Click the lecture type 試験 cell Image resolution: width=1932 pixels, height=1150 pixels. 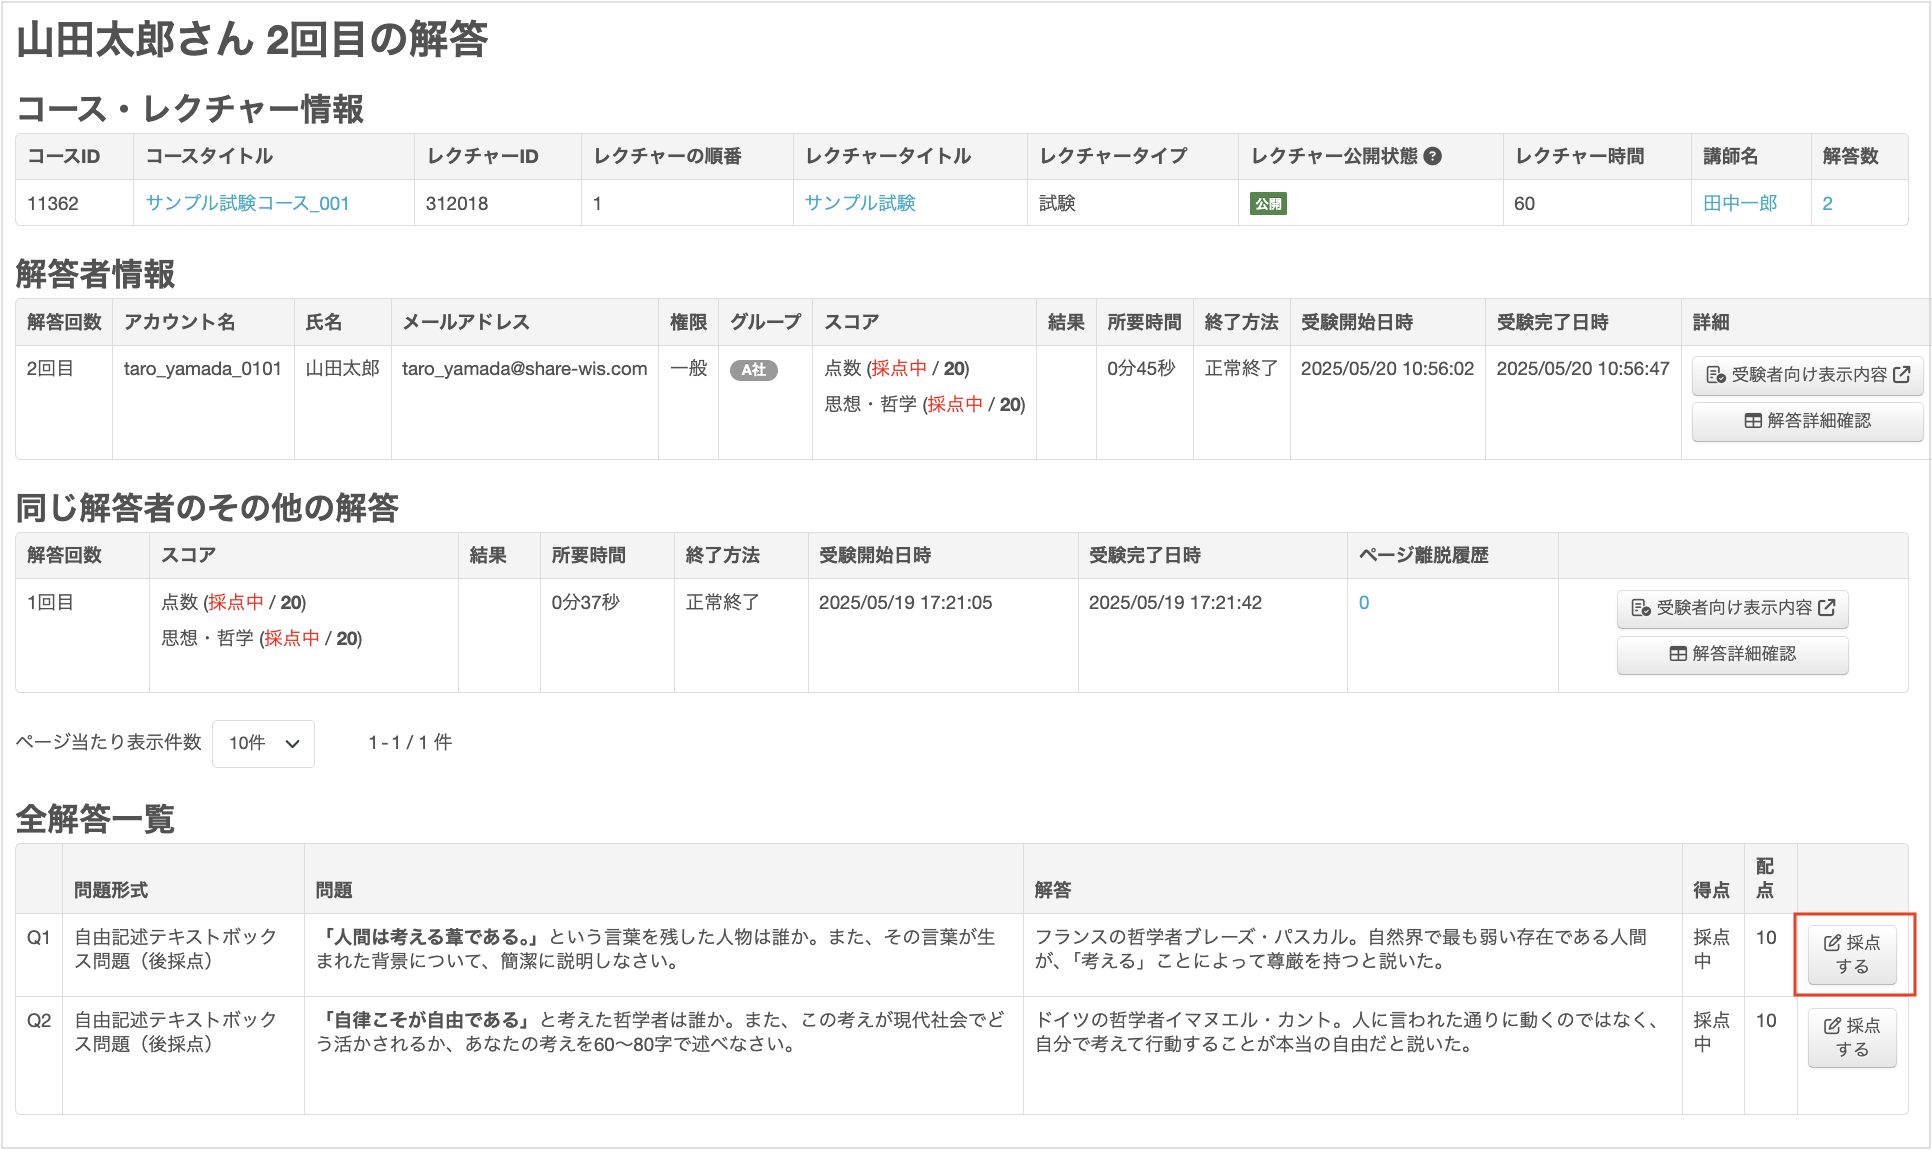point(1057,204)
